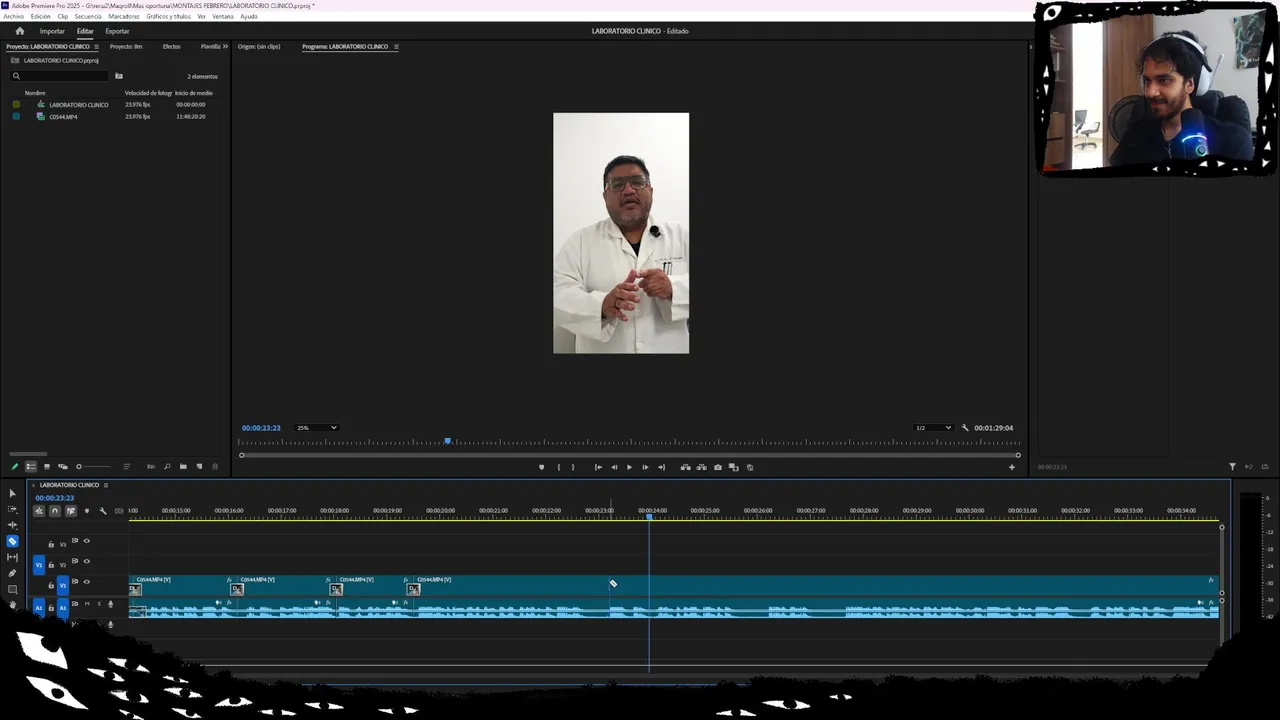Open the Program monitor button editor plus
The image size is (1280, 720).
tap(1011, 467)
